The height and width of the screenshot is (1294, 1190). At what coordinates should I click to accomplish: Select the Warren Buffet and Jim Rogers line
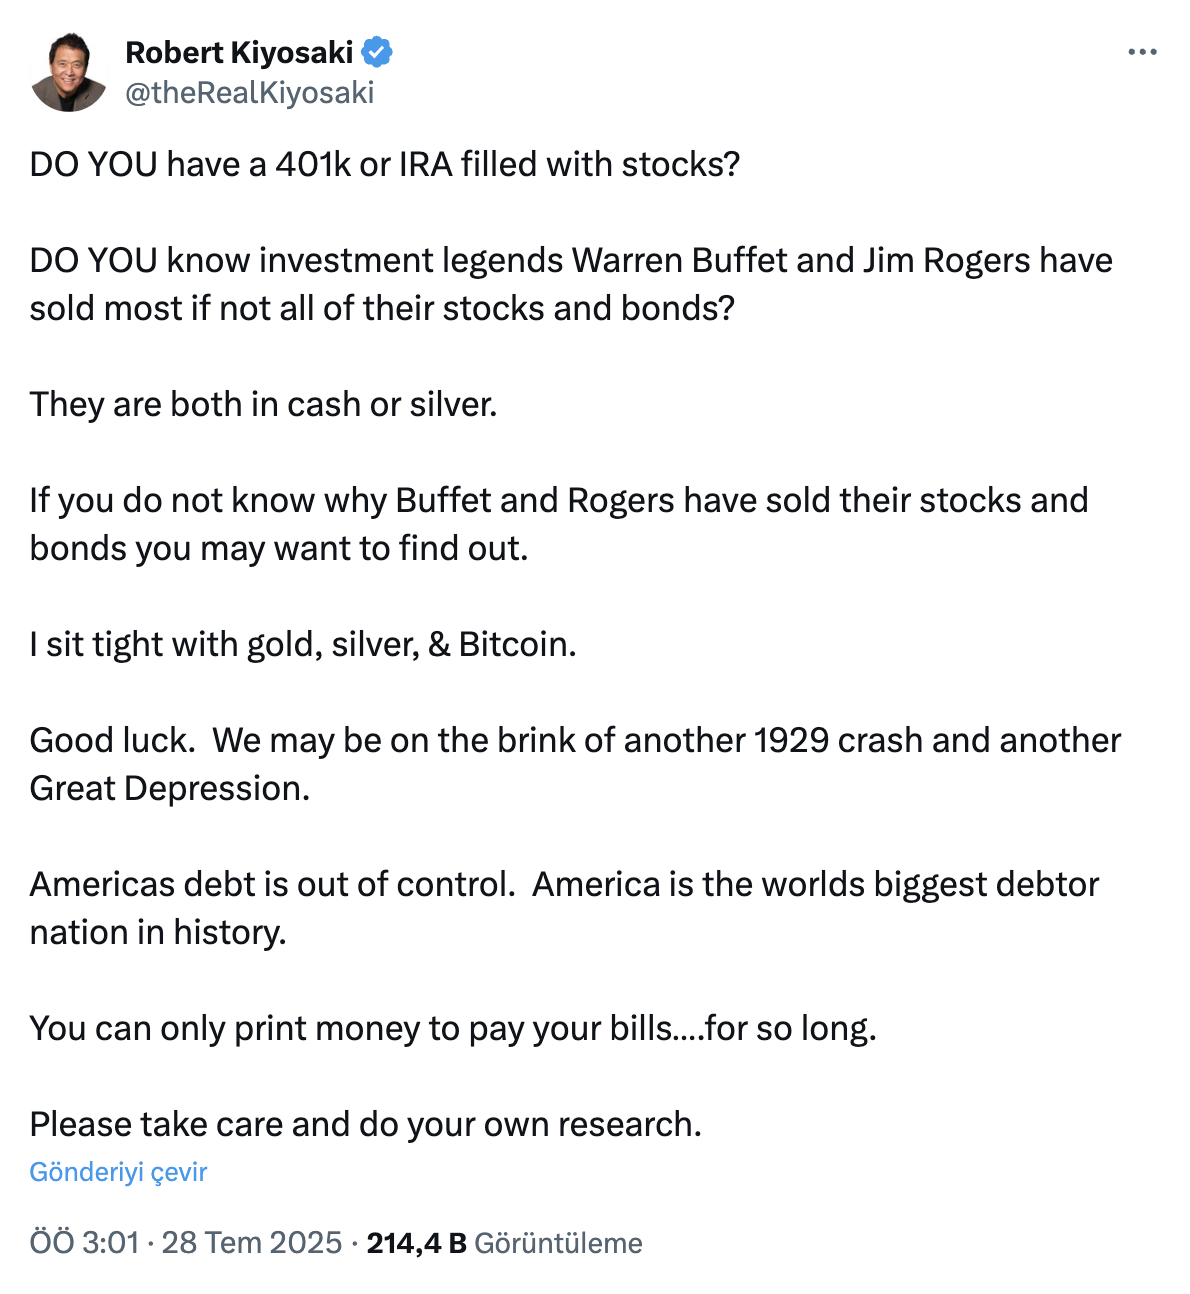(x=571, y=260)
